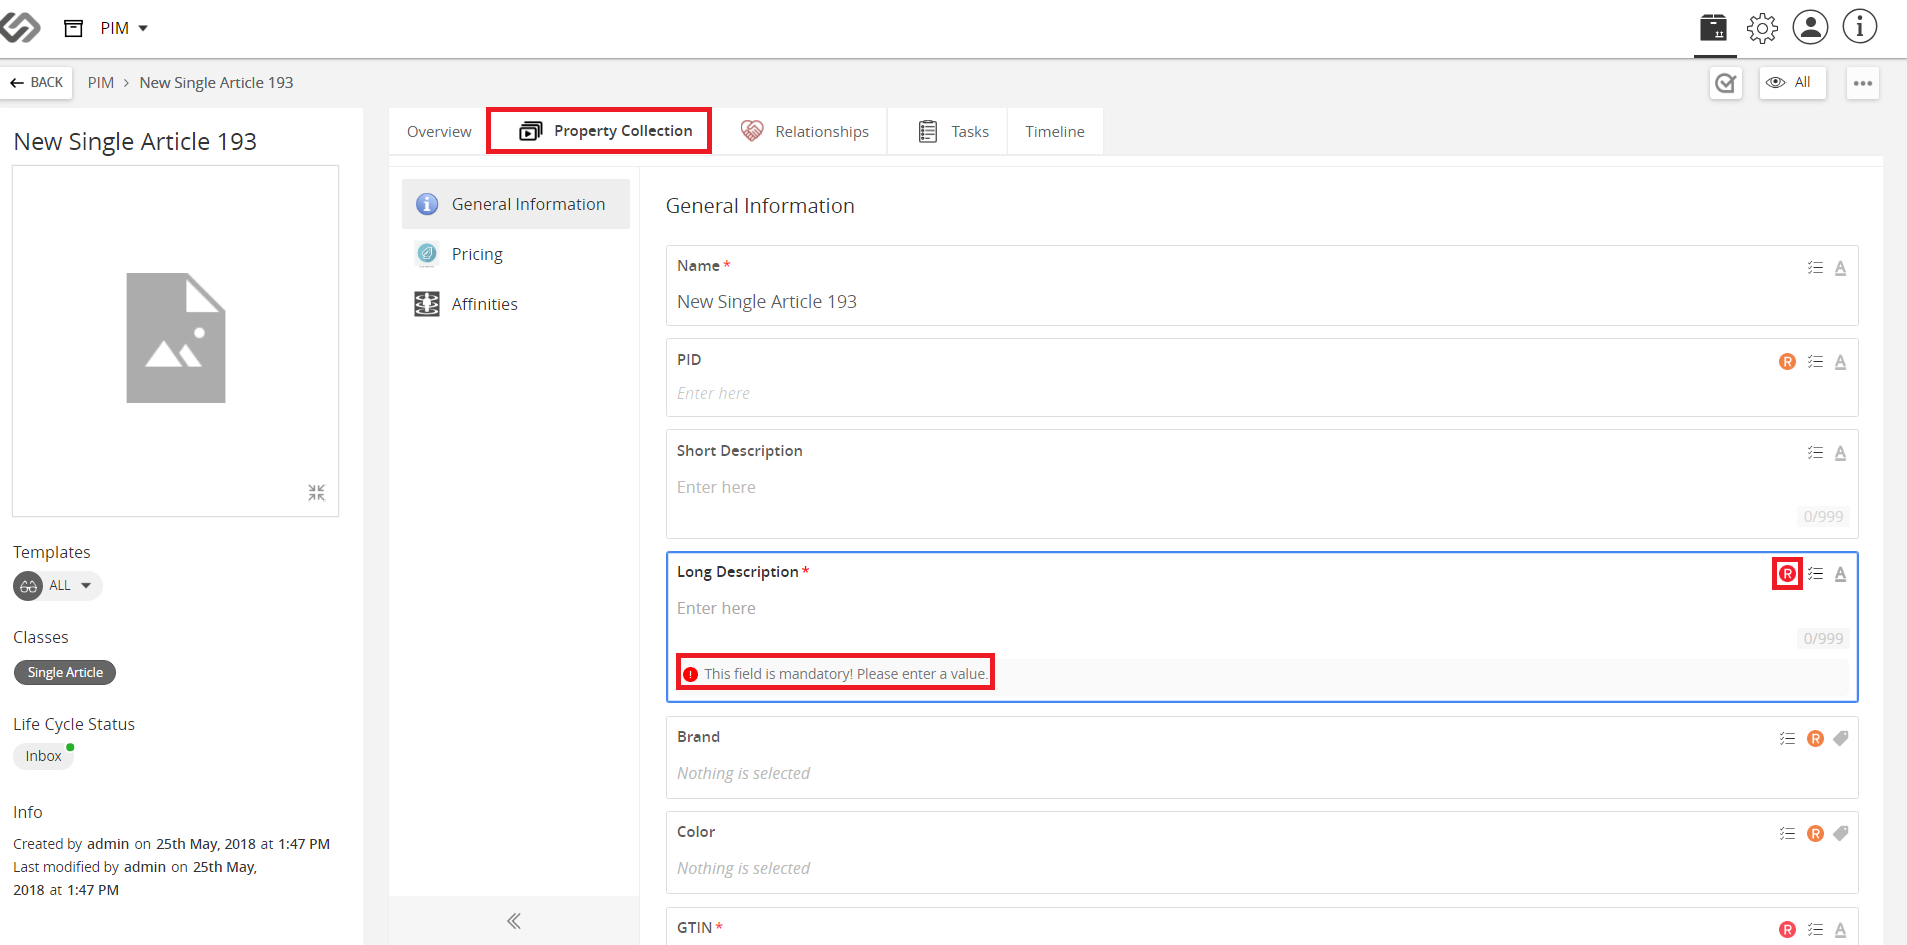Click orange R icon in Color row

point(1816,834)
